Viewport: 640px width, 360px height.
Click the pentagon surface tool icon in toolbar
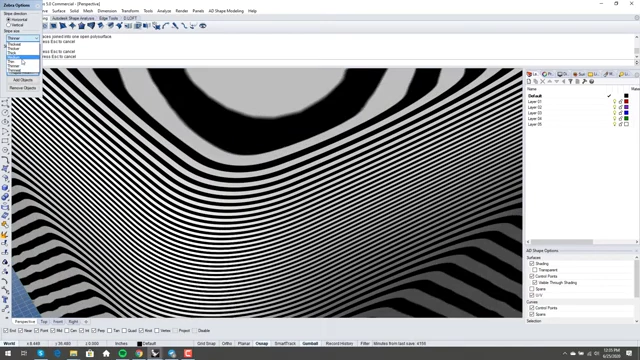82,26
